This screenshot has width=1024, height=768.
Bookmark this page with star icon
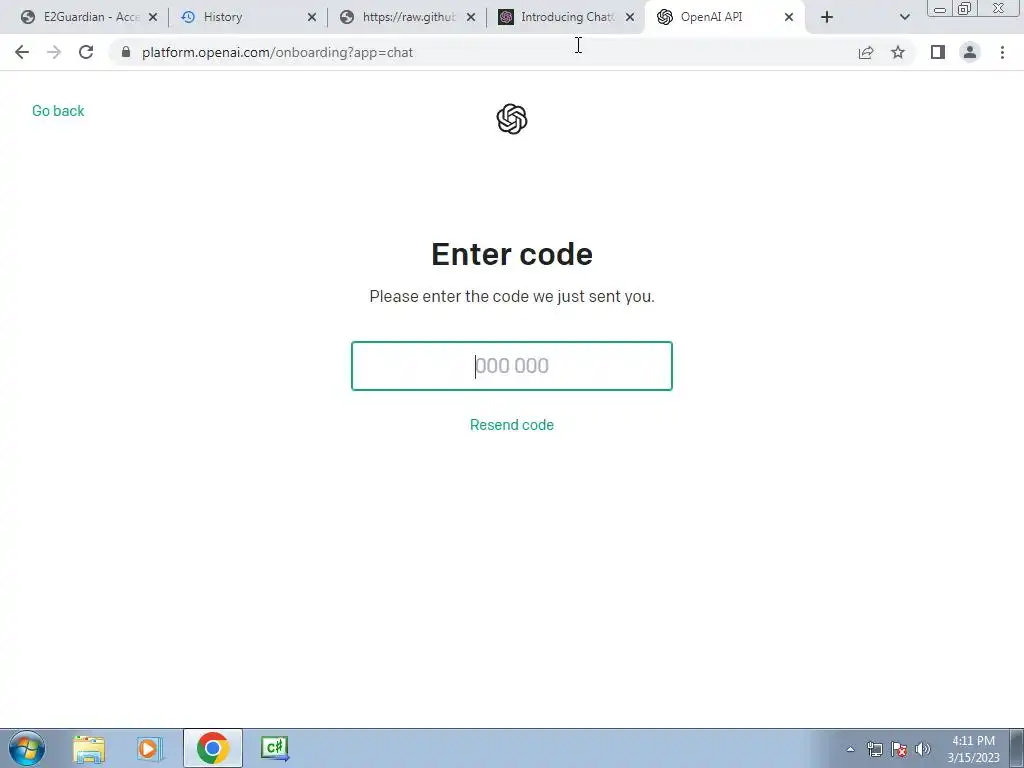pos(898,52)
